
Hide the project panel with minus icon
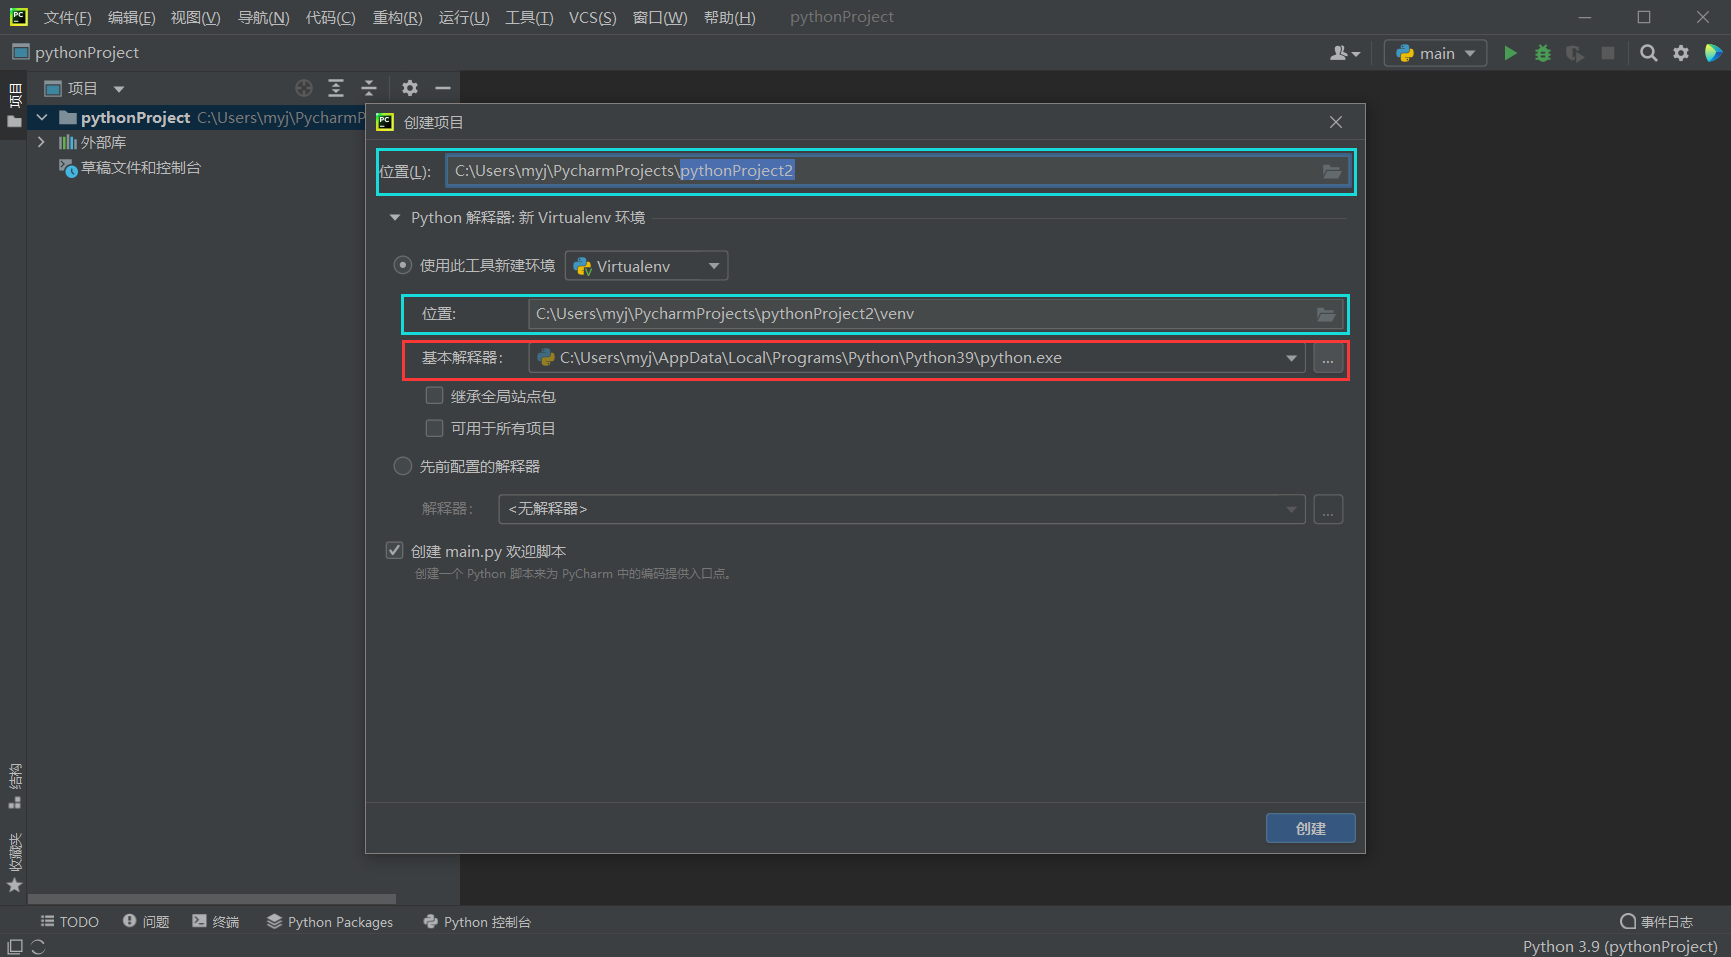[443, 88]
